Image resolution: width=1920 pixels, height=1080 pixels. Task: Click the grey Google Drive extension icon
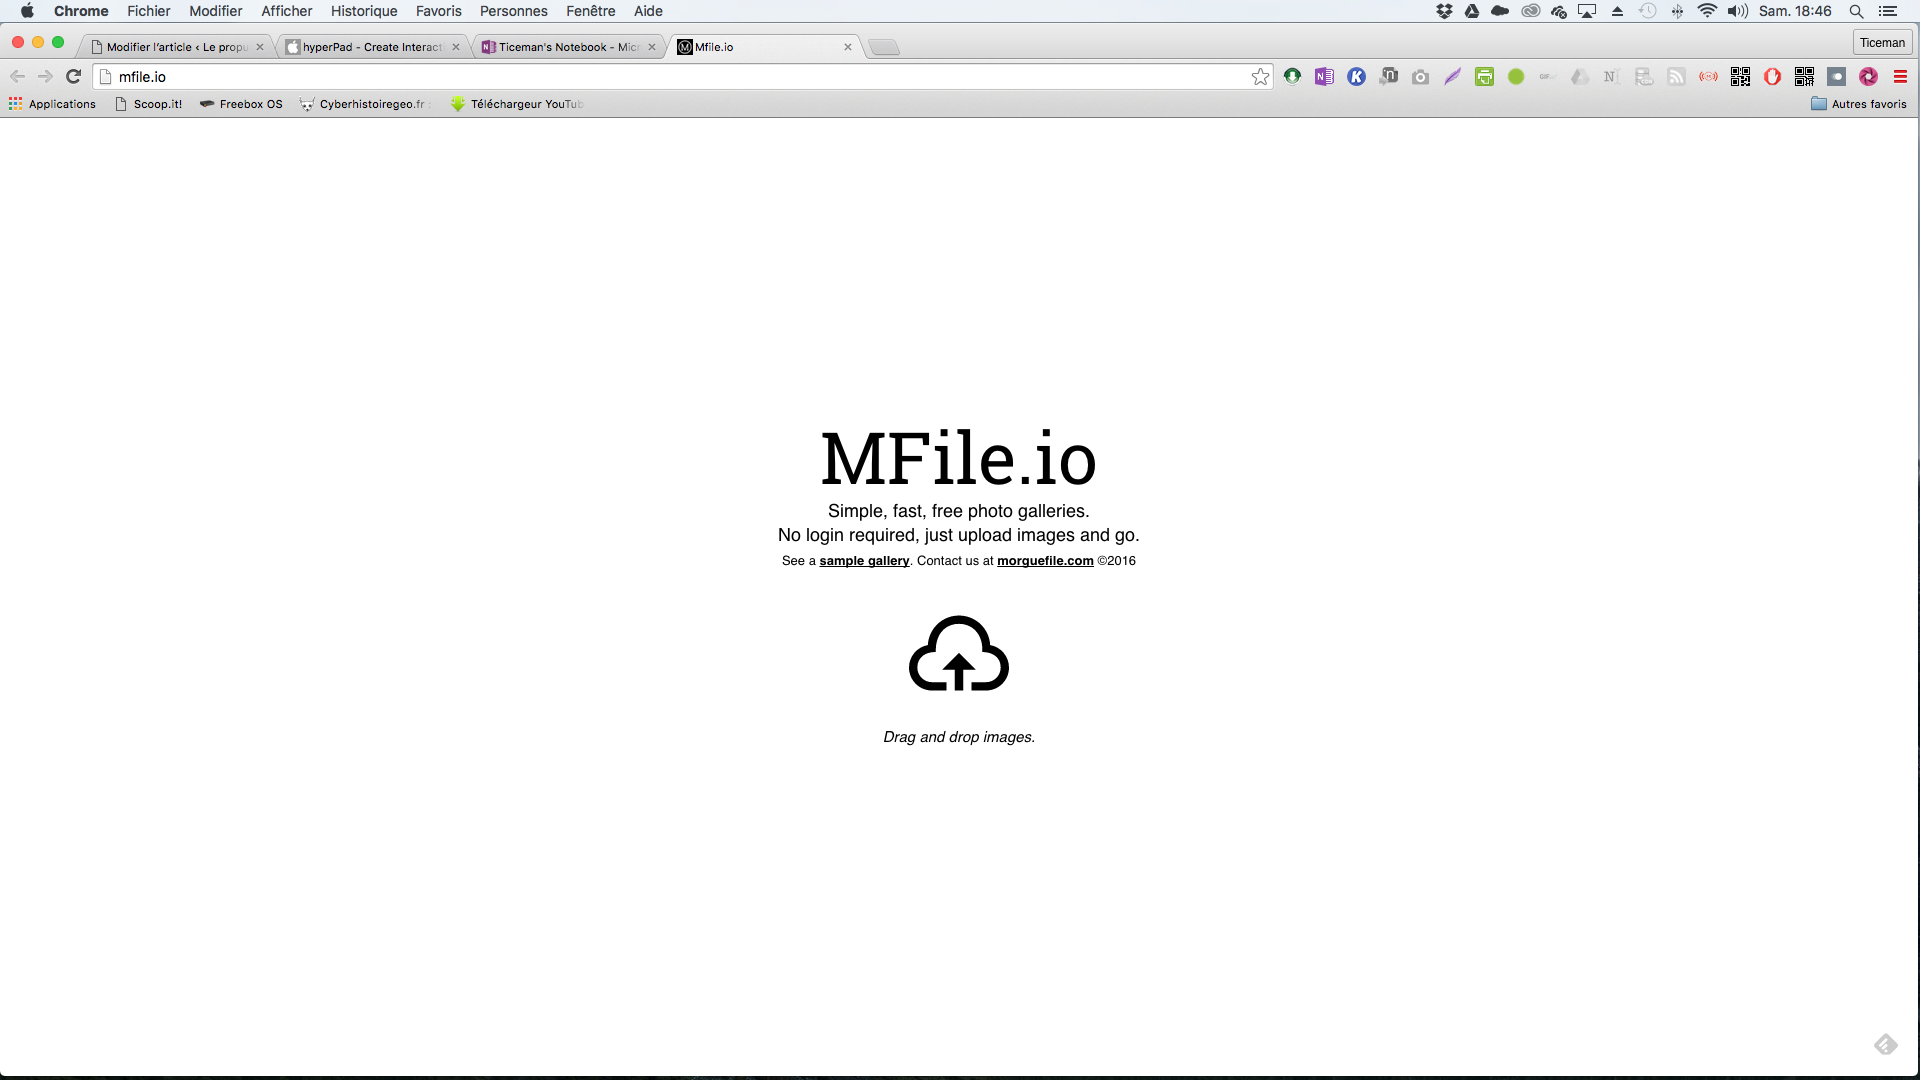pyautogui.click(x=1580, y=76)
